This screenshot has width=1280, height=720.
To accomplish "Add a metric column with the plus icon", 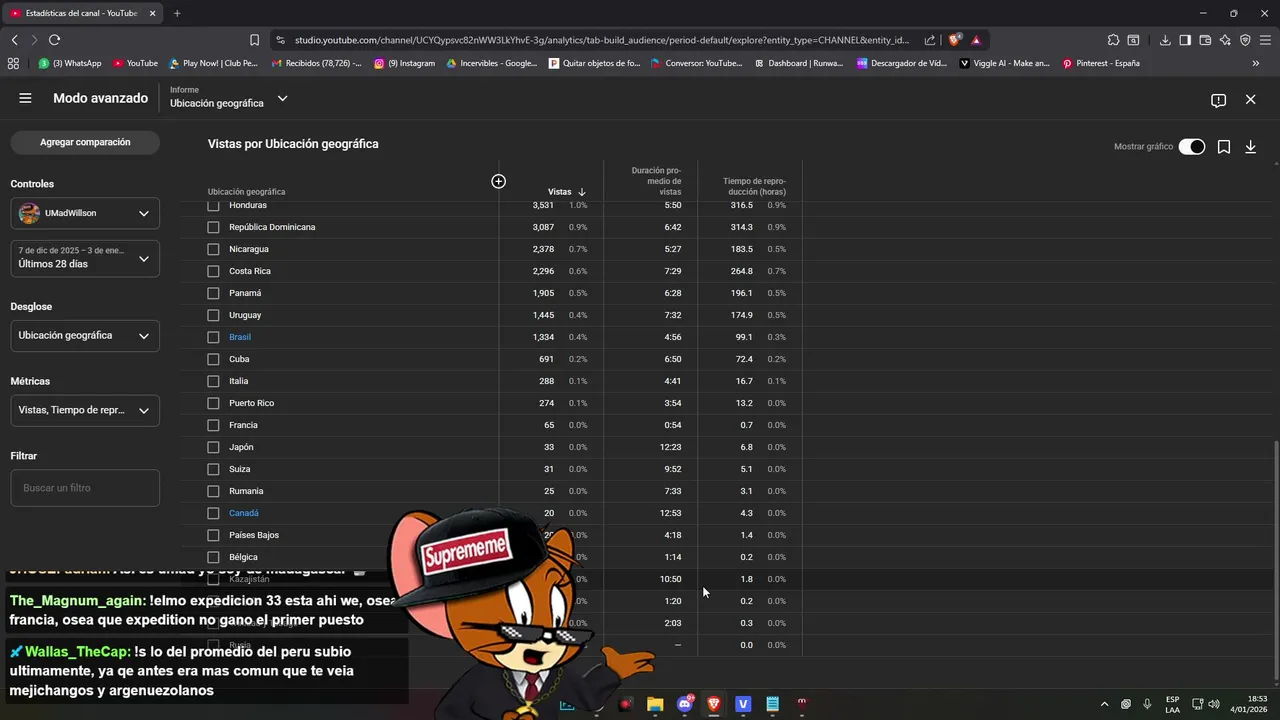I will pos(498,181).
